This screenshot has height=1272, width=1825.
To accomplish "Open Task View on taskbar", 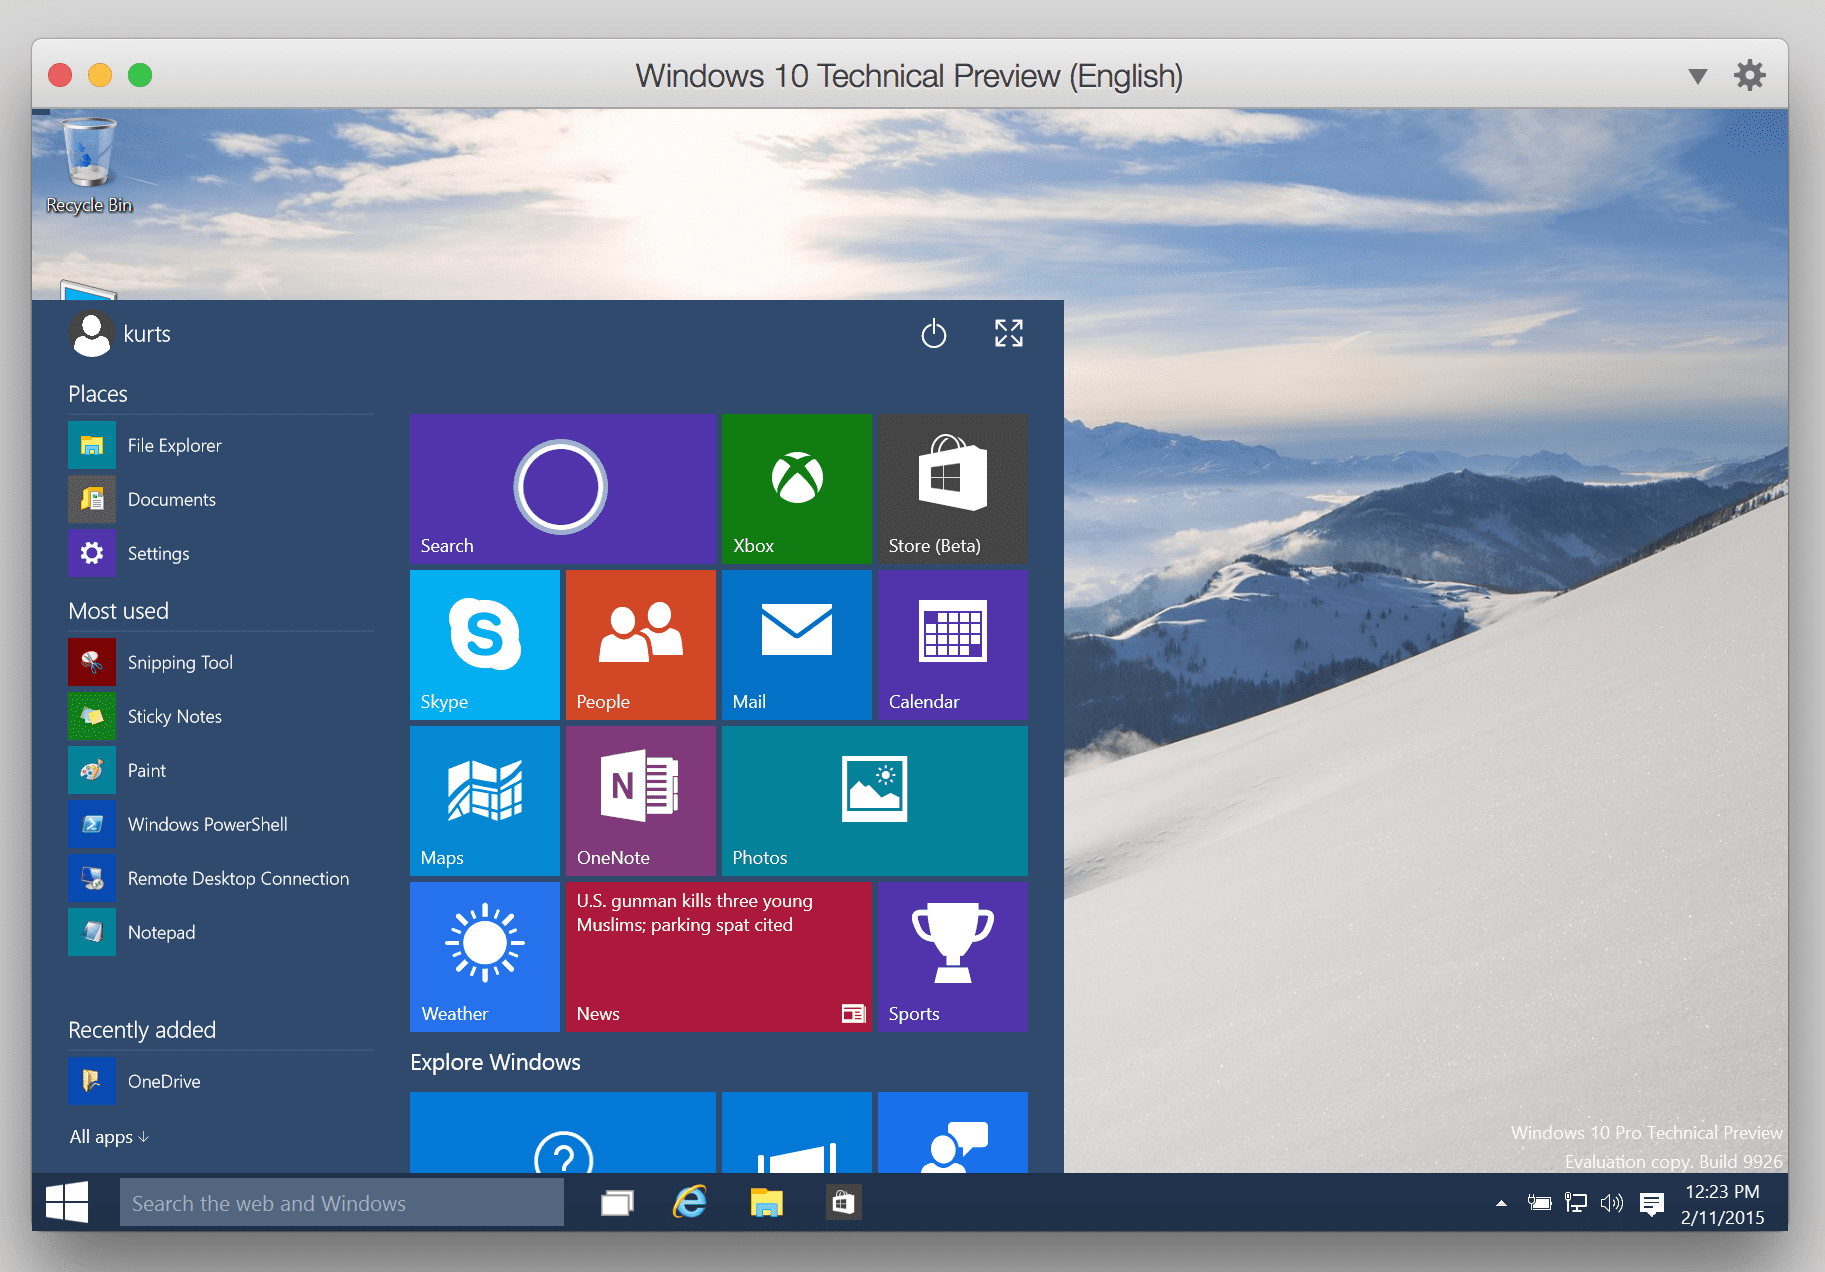I will [617, 1203].
